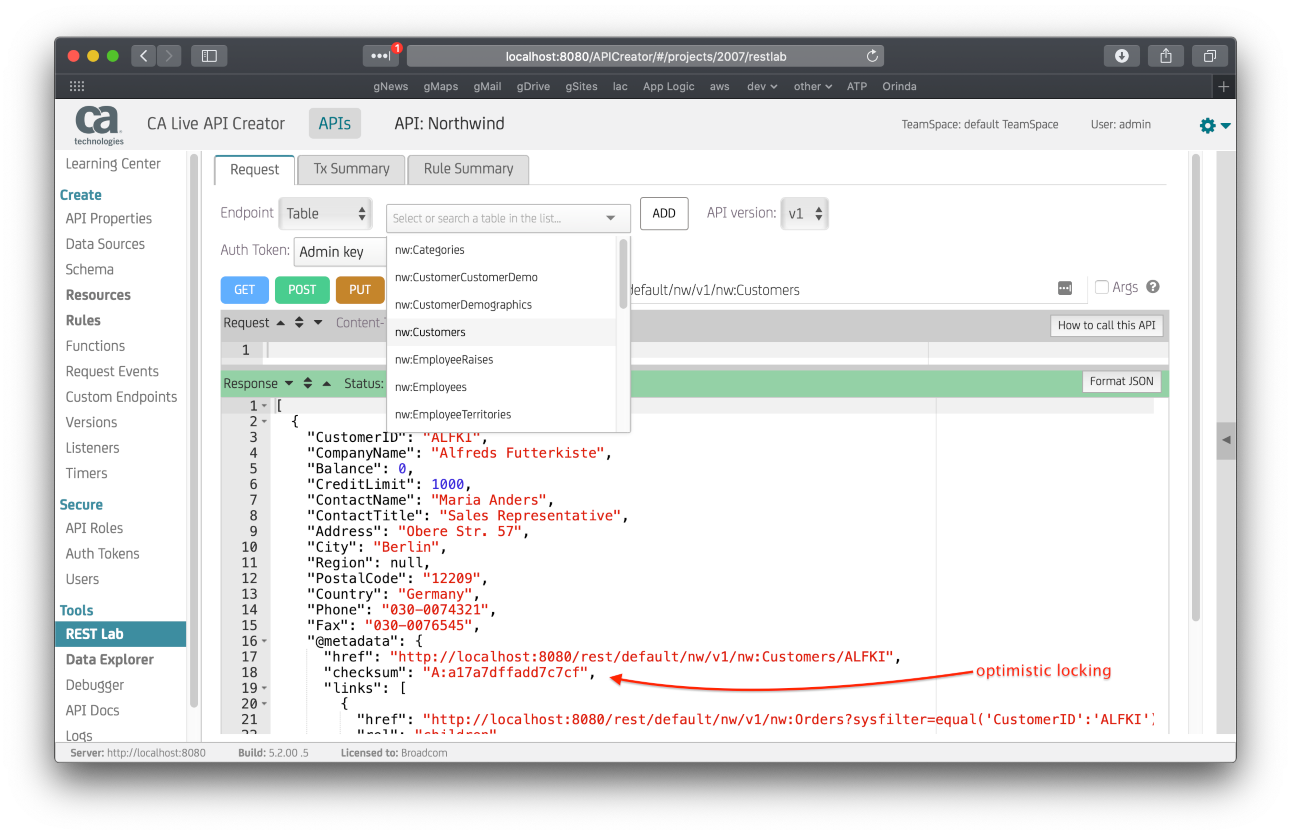Open the Rule Summary tab
The width and height of the screenshot is (1291, 835).
coord(468,169)
